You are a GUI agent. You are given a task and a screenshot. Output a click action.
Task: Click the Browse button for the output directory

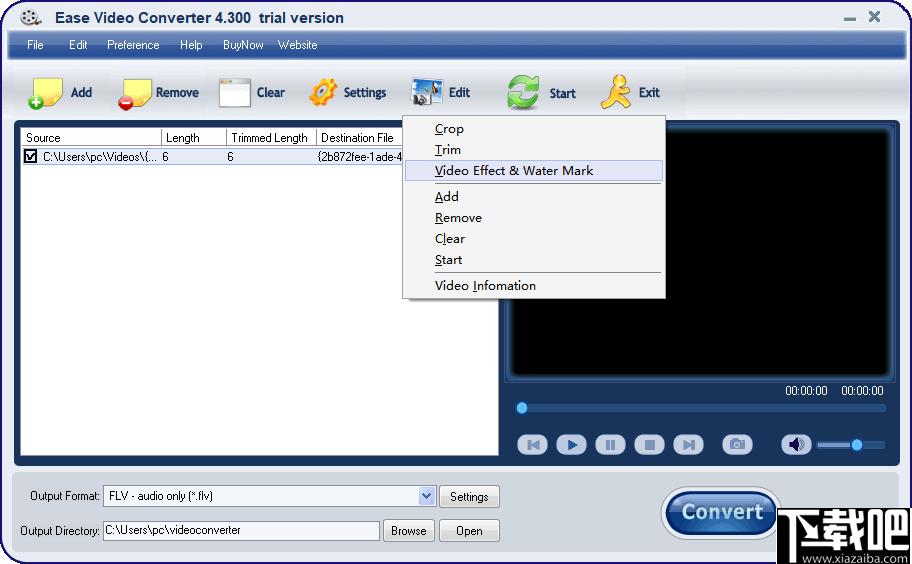(408, 530)
